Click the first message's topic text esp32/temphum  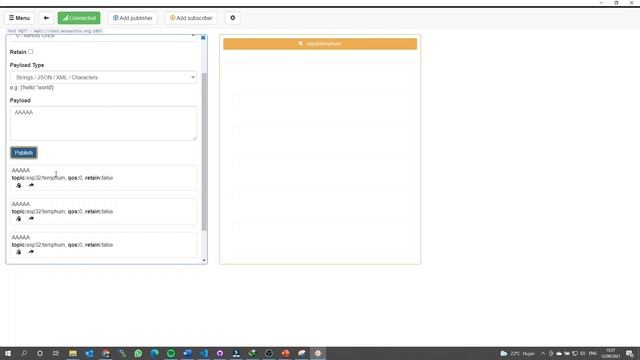(x=45, y=178)
